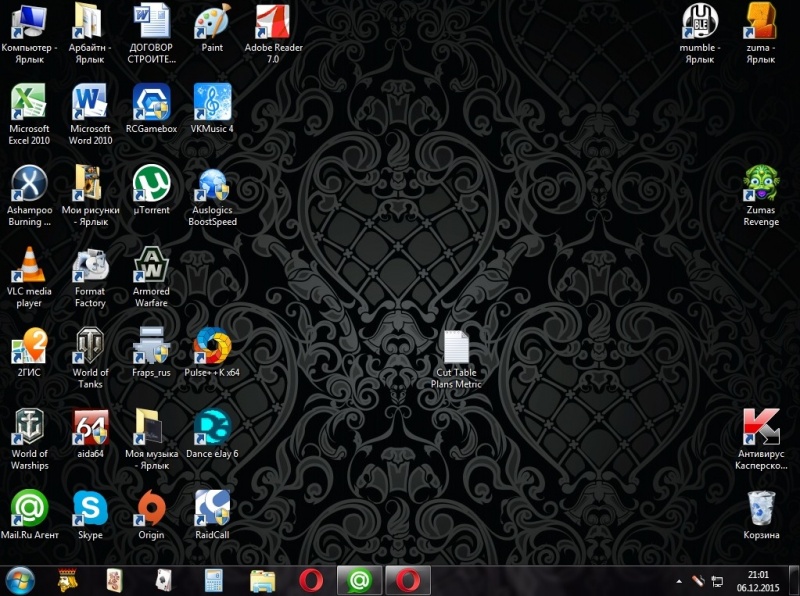Select the Adobe Reader 7.0 icon

272,22
